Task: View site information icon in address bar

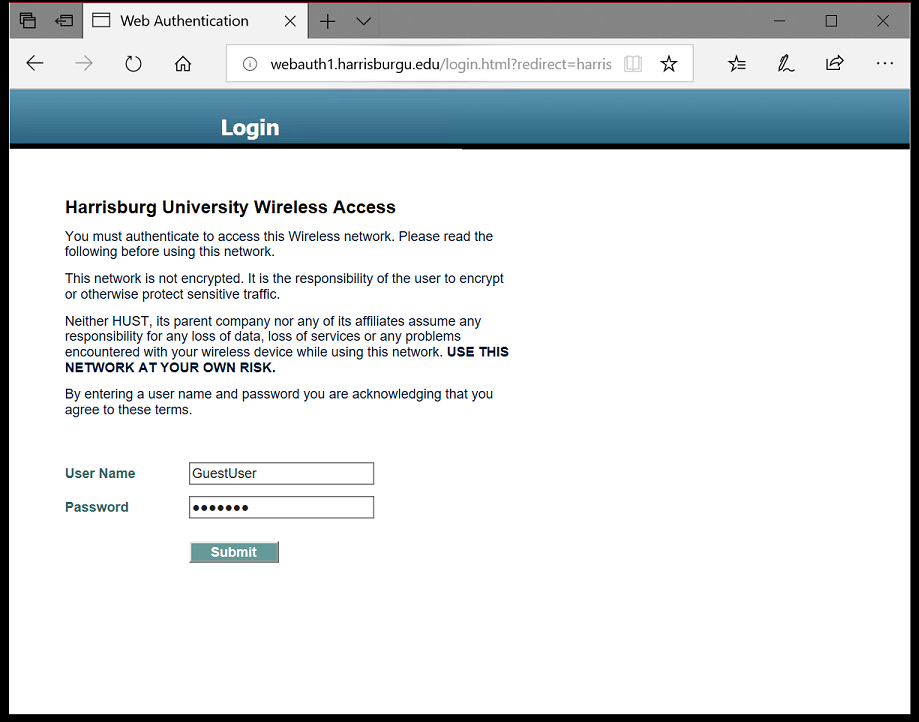Action: [250, 64]
